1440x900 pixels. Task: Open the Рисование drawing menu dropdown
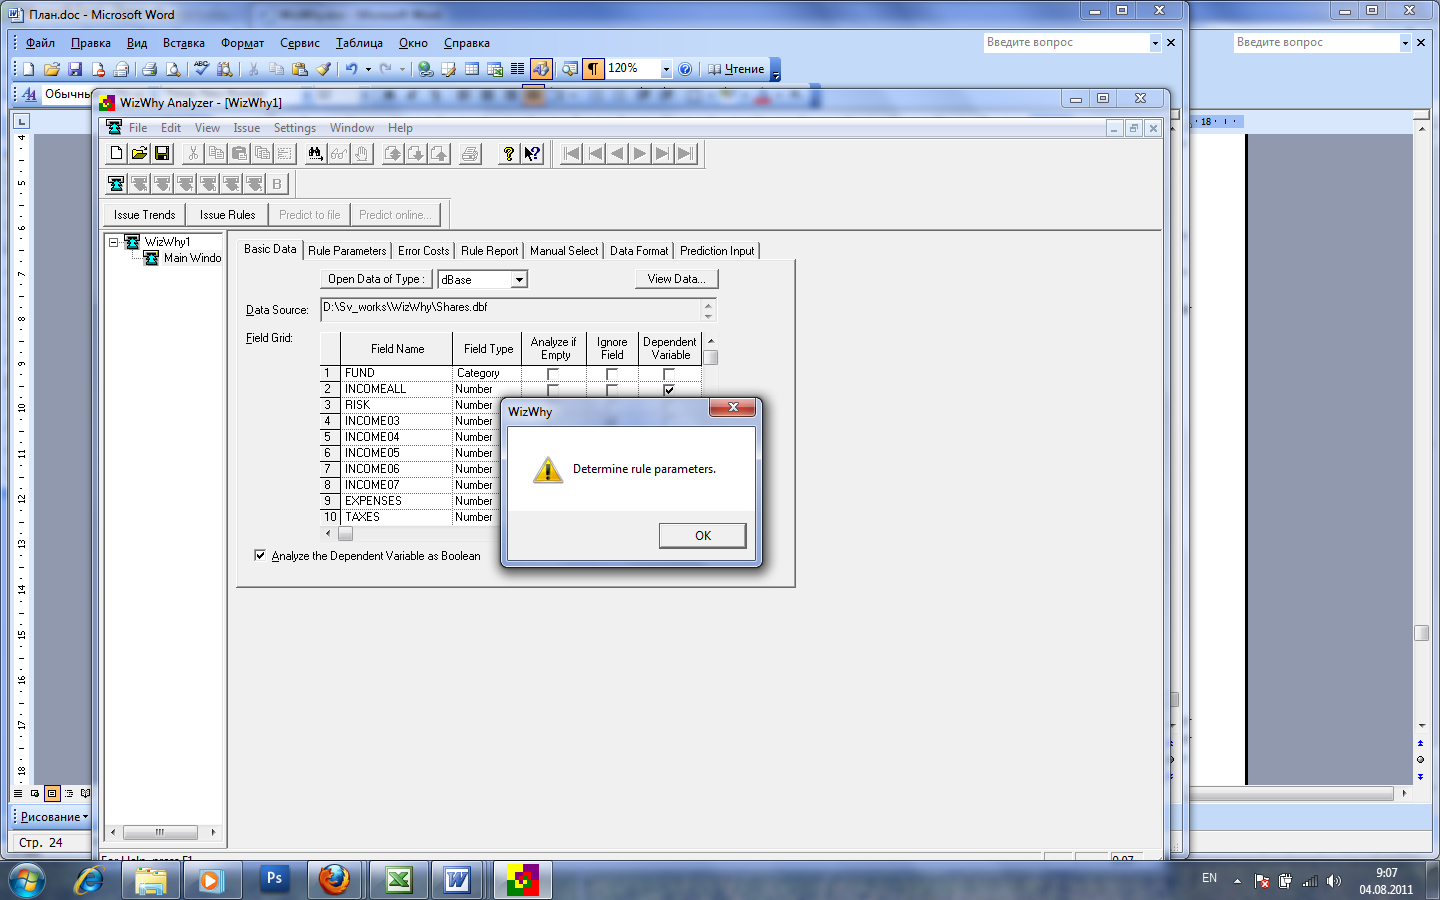click(54, 817)
